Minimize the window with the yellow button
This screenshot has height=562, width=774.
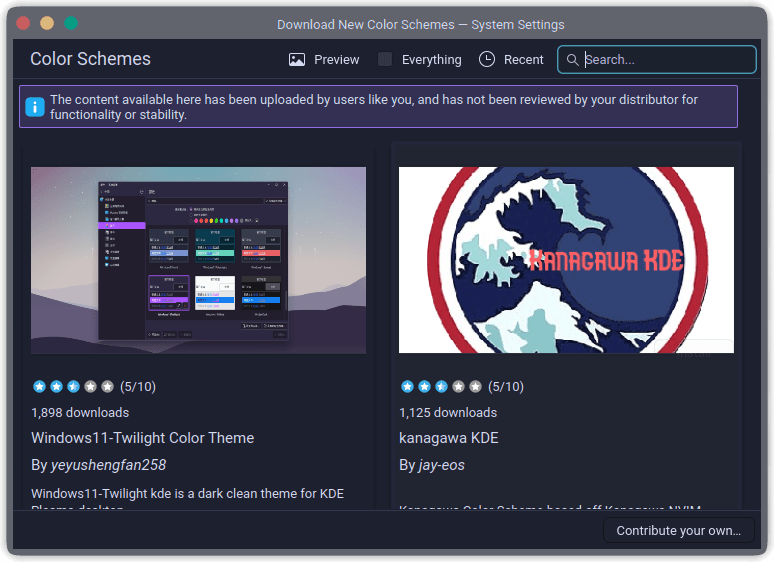click(x=47, y=23)
